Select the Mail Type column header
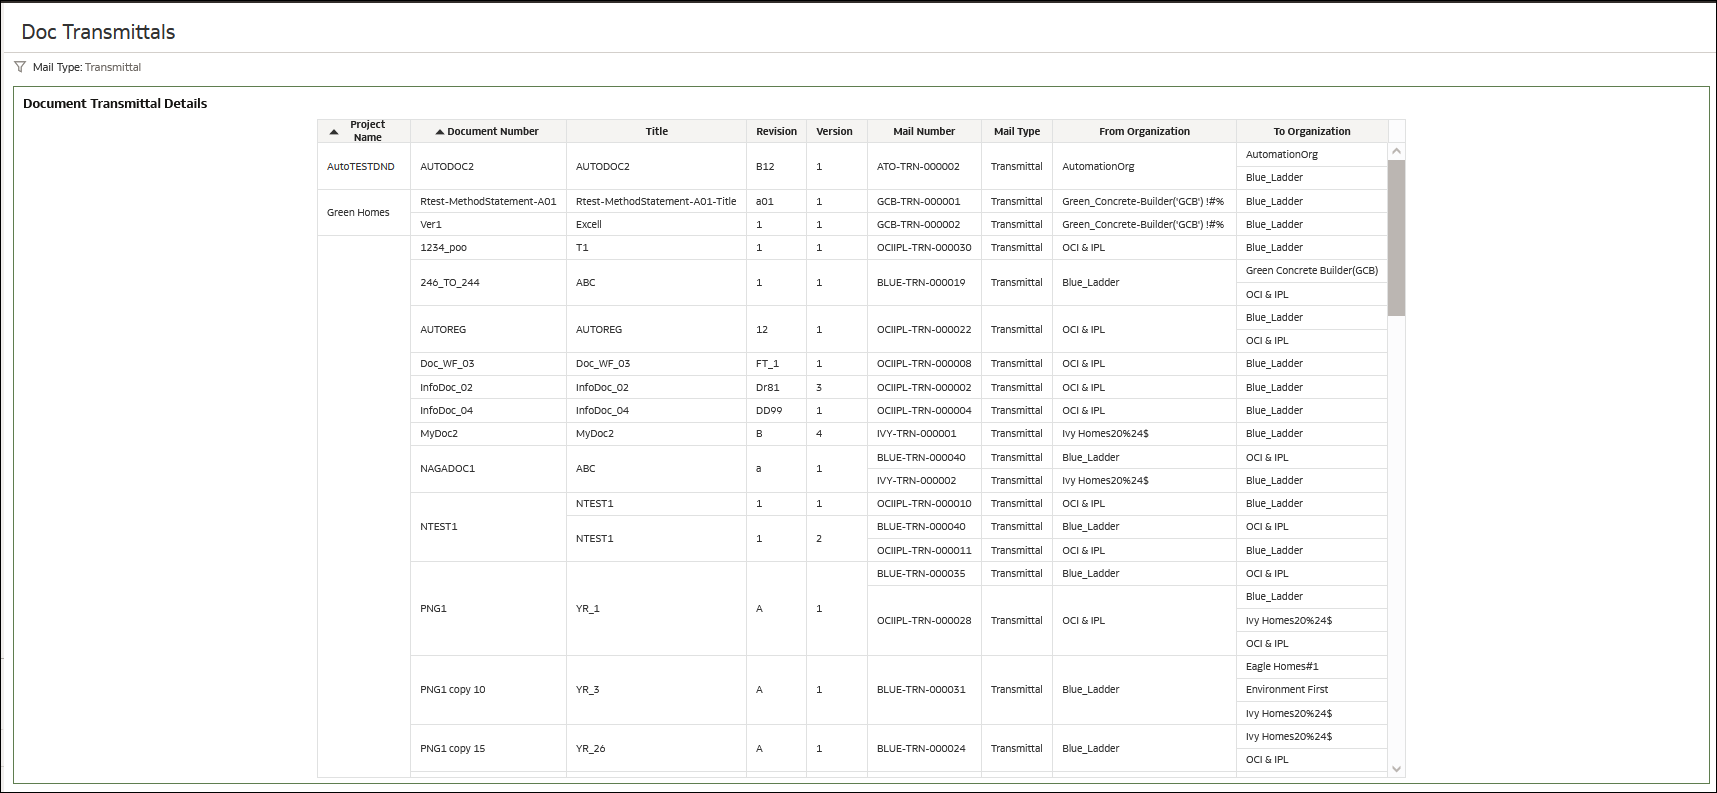Image resolution: width=1717 pixels, height=793 pixels. [x=1017, y=131]
